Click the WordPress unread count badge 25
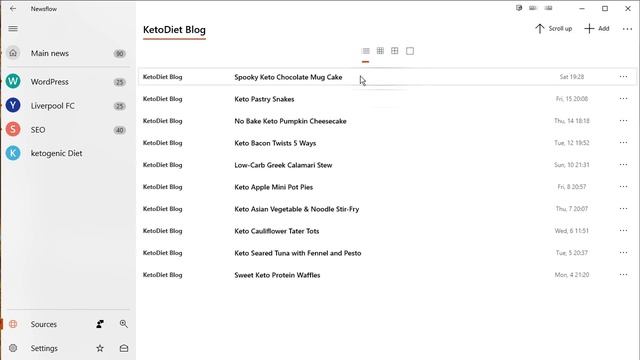 (x=119, y=82)
